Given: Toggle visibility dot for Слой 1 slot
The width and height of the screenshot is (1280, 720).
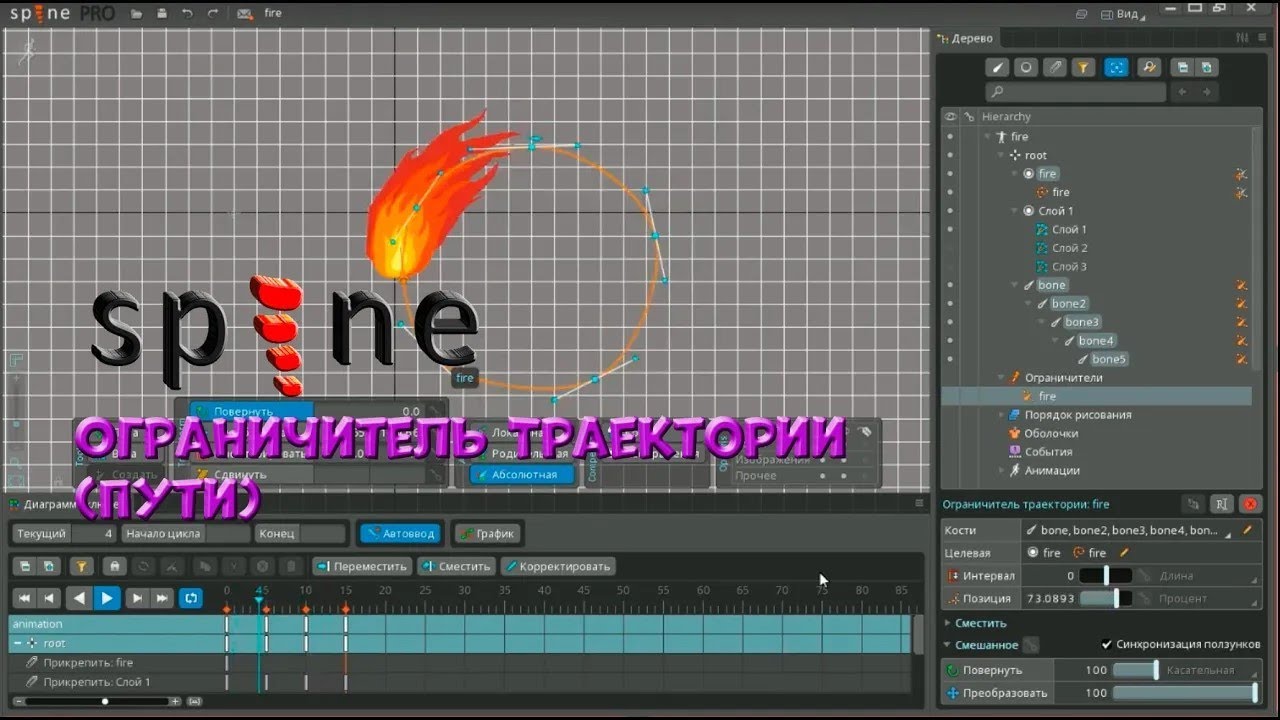Looking at the screenshot, I should point(950,211).
